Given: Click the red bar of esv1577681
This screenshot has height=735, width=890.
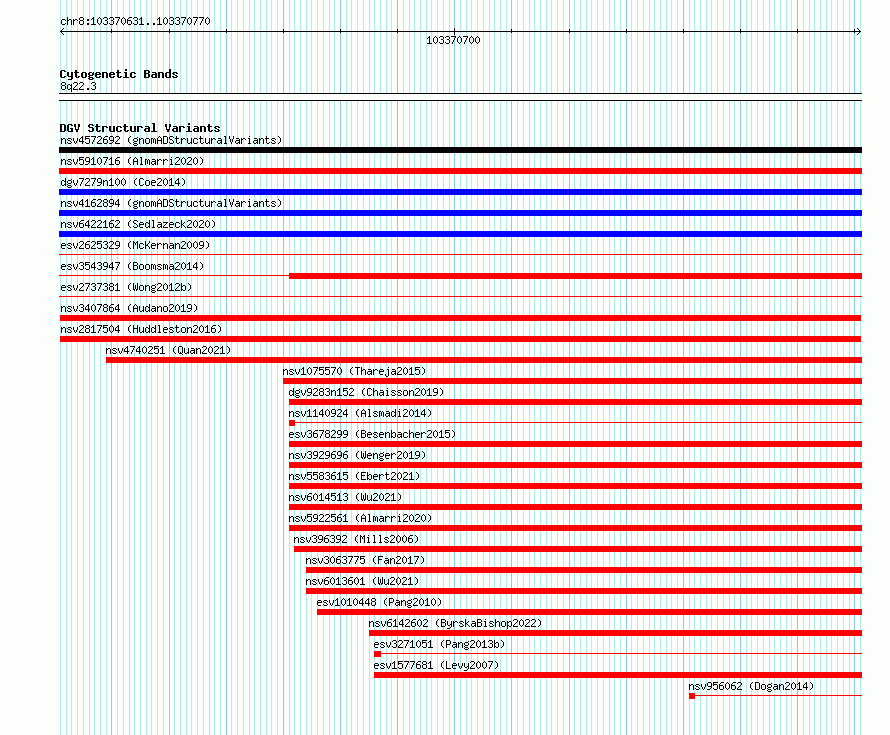Looking at the screenshot, I should click(618, 675).
